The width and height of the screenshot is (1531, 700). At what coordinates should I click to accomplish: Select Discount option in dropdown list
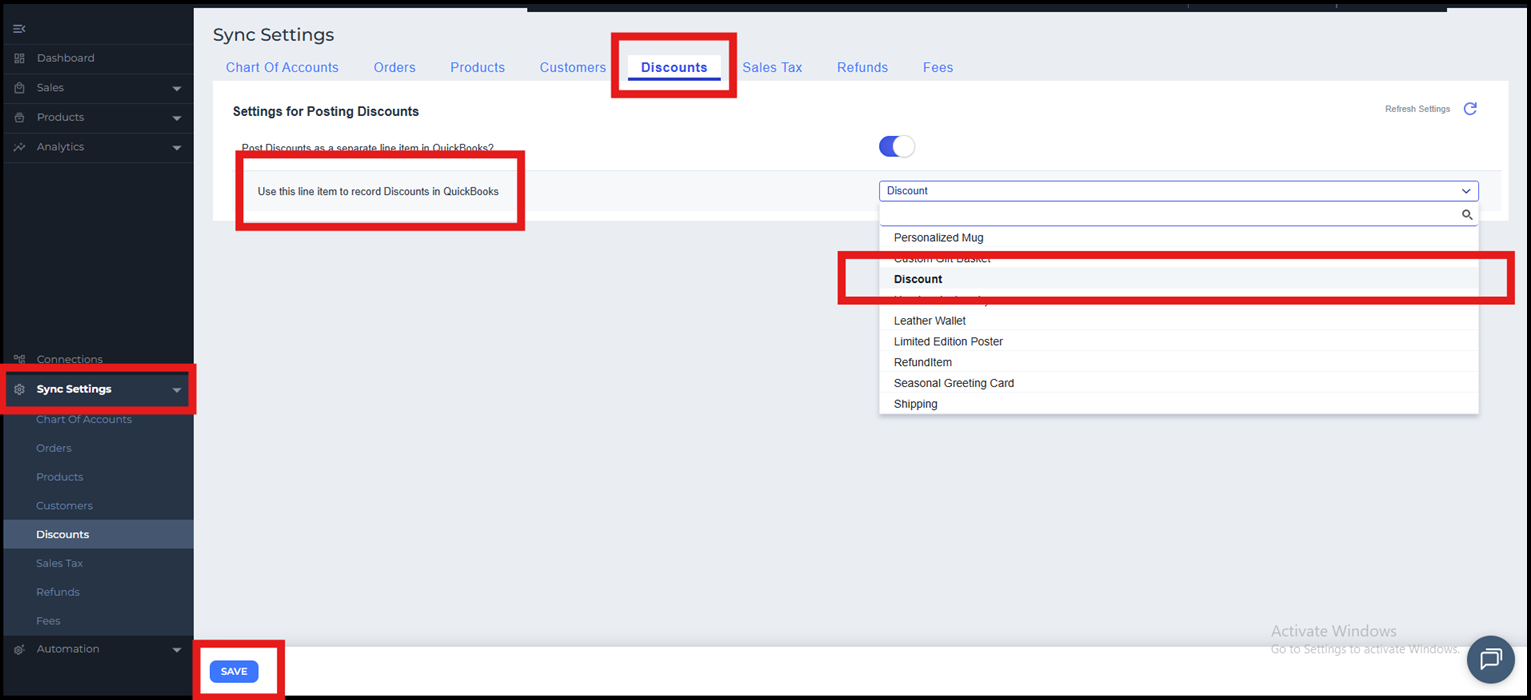point(1179,280)
